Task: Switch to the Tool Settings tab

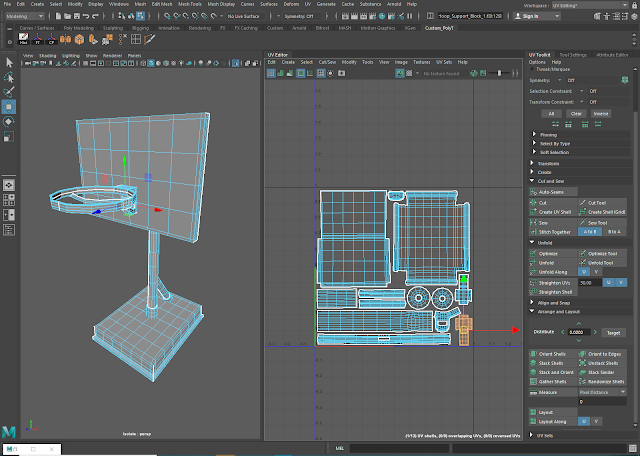Action: click(x=573, y=53)
